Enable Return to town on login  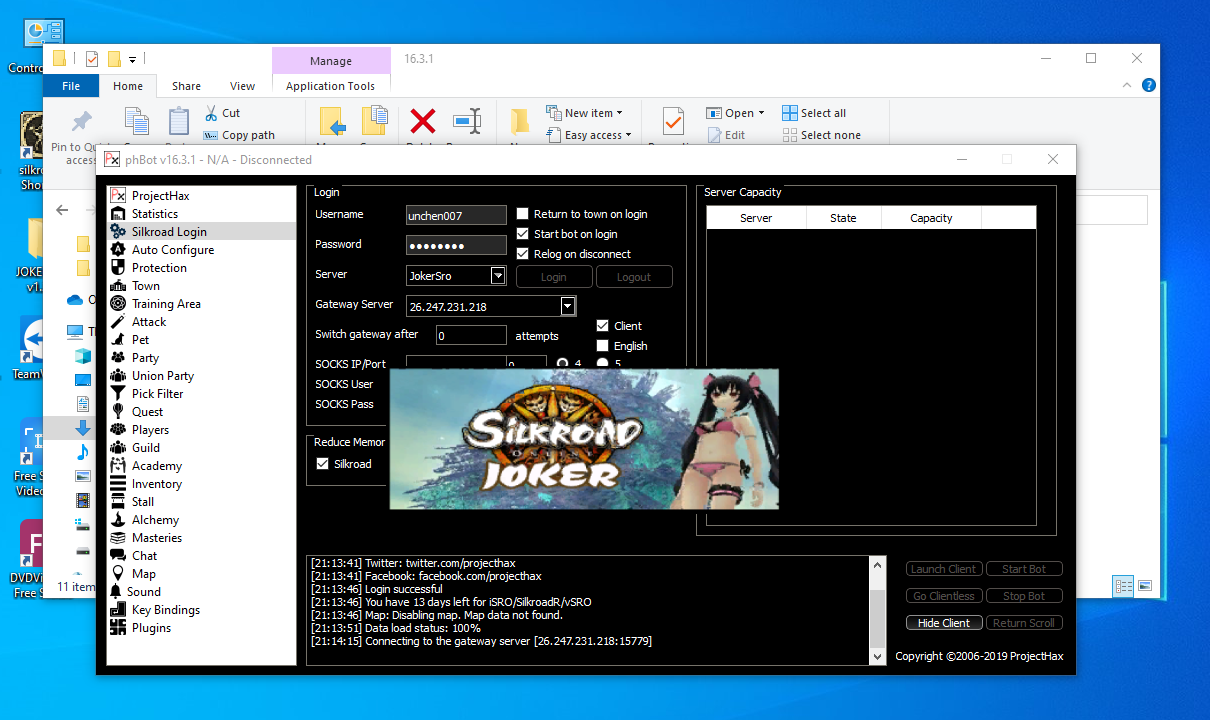[522, 214]
